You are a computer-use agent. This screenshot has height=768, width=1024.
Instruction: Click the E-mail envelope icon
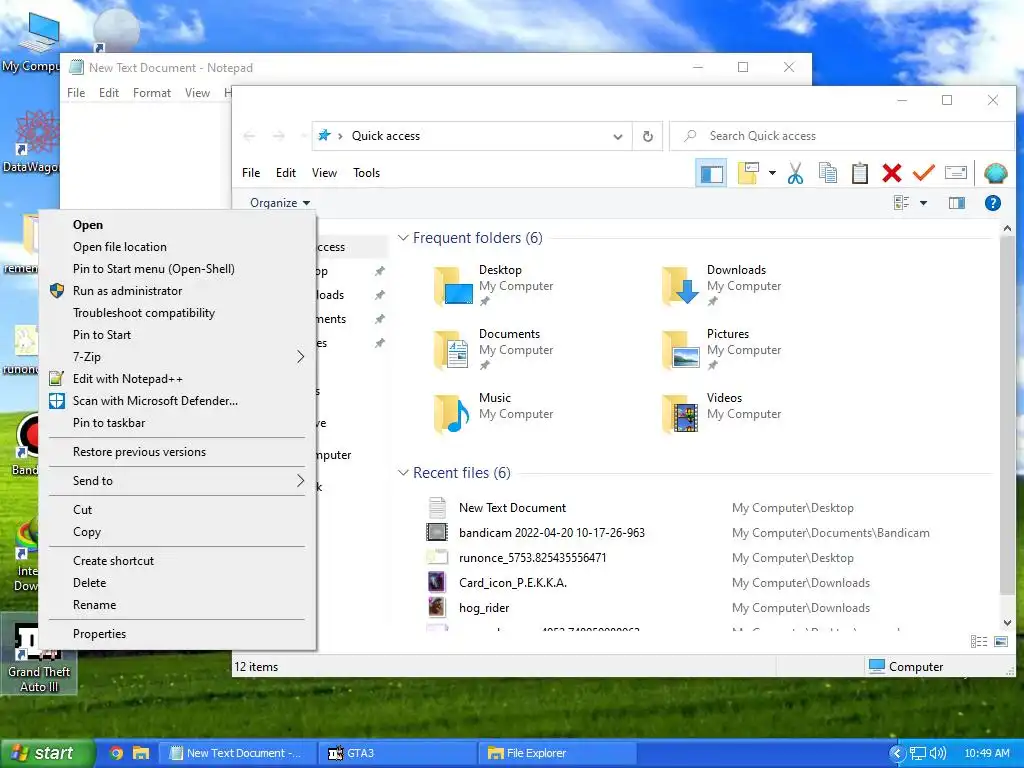coord(955,173)
